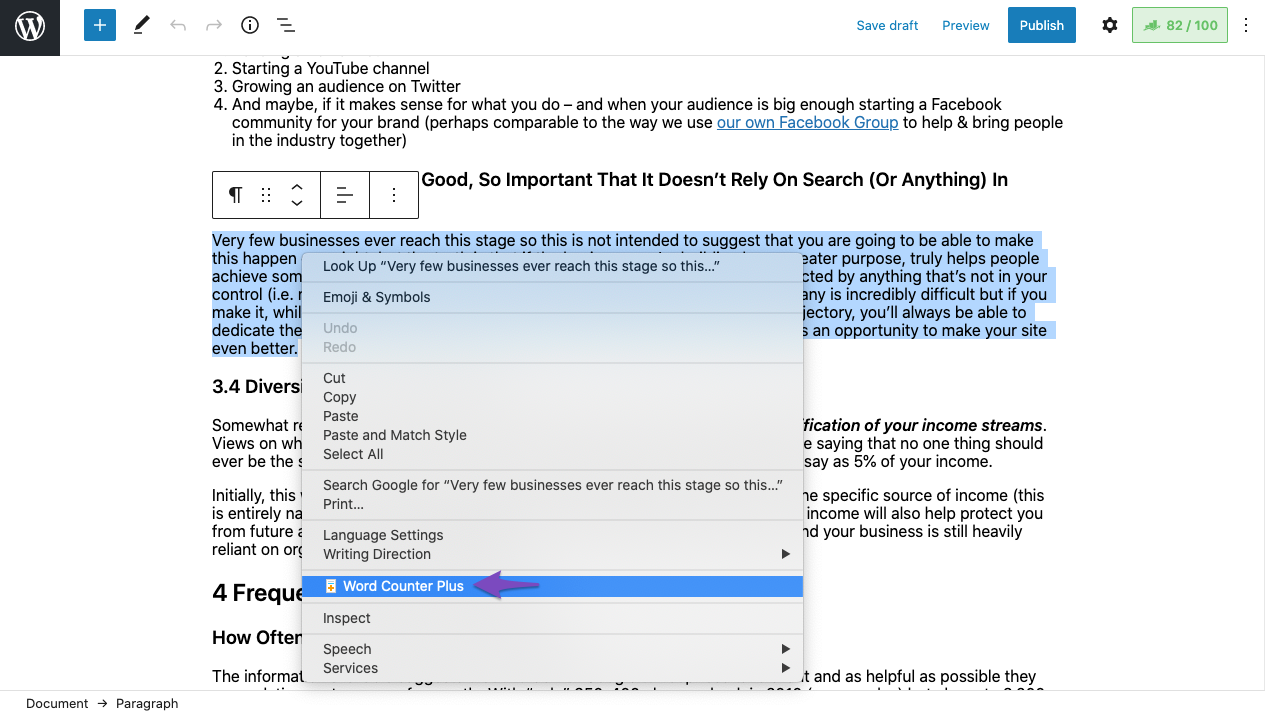The width and height of the screenshot is (1265, 715).
Task: Open block toolbar more options menu
Action: coord(394,195)
